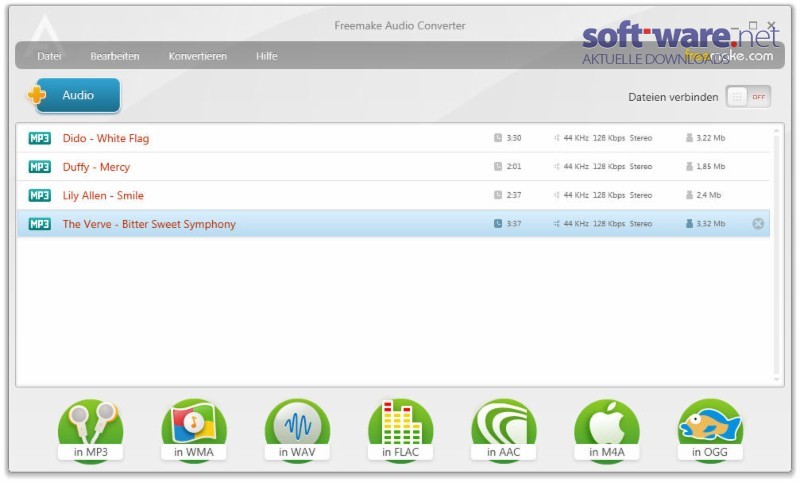Viewport: 800px width, 482px height.
Task: Click the 2:37 duration value
Action: pos(514,195)
